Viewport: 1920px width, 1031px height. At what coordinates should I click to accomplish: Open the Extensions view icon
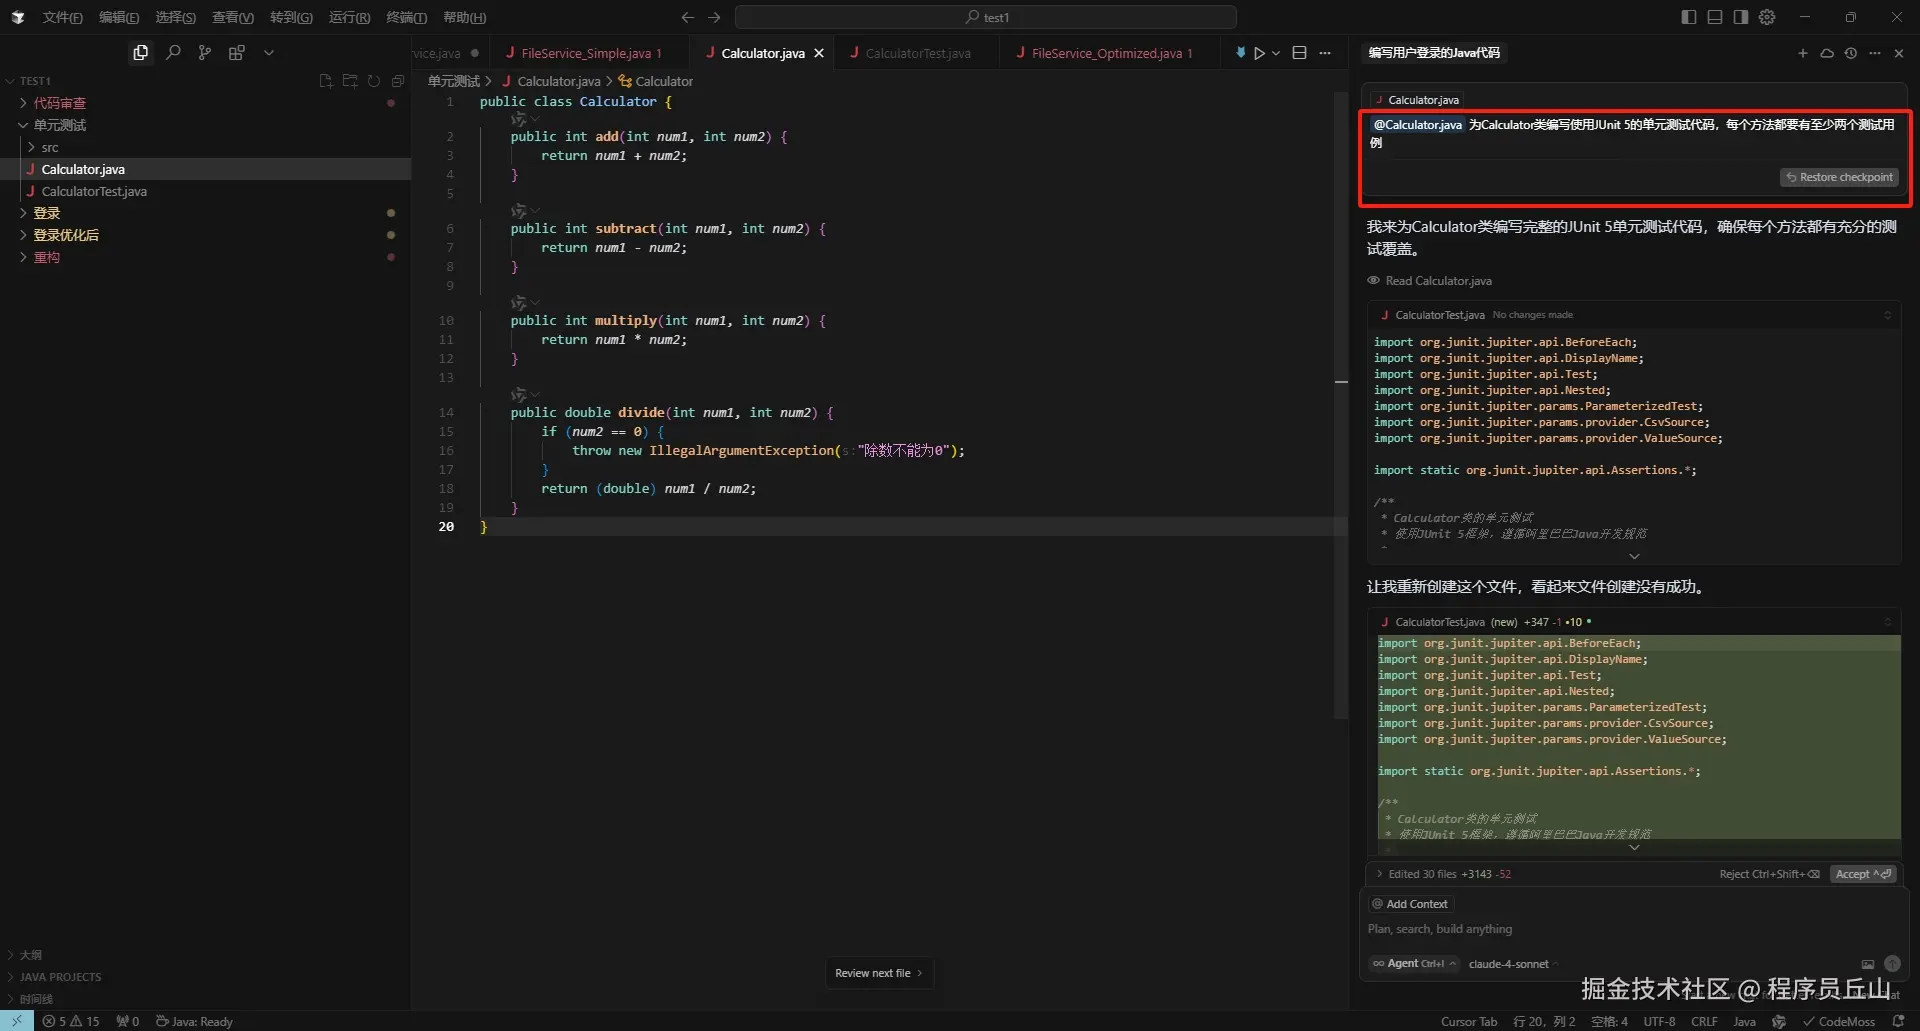coord(237,53)
